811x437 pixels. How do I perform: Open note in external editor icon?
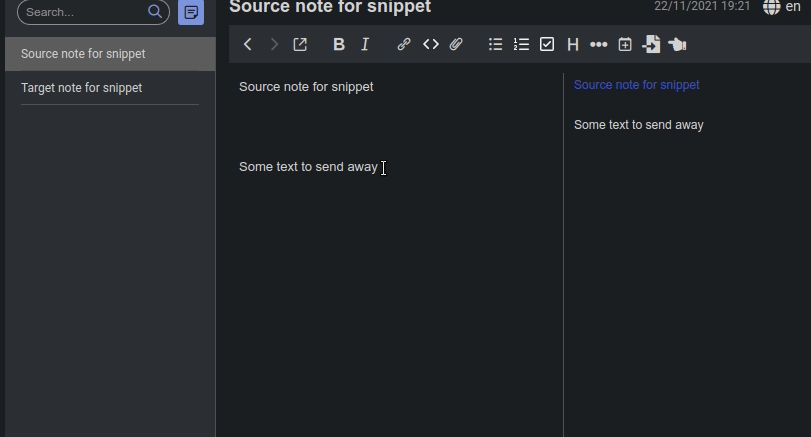[301, 44]
